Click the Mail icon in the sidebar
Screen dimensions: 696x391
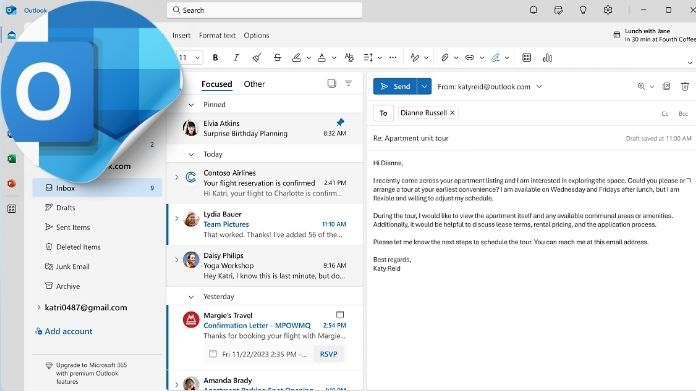tap(12, 35)
